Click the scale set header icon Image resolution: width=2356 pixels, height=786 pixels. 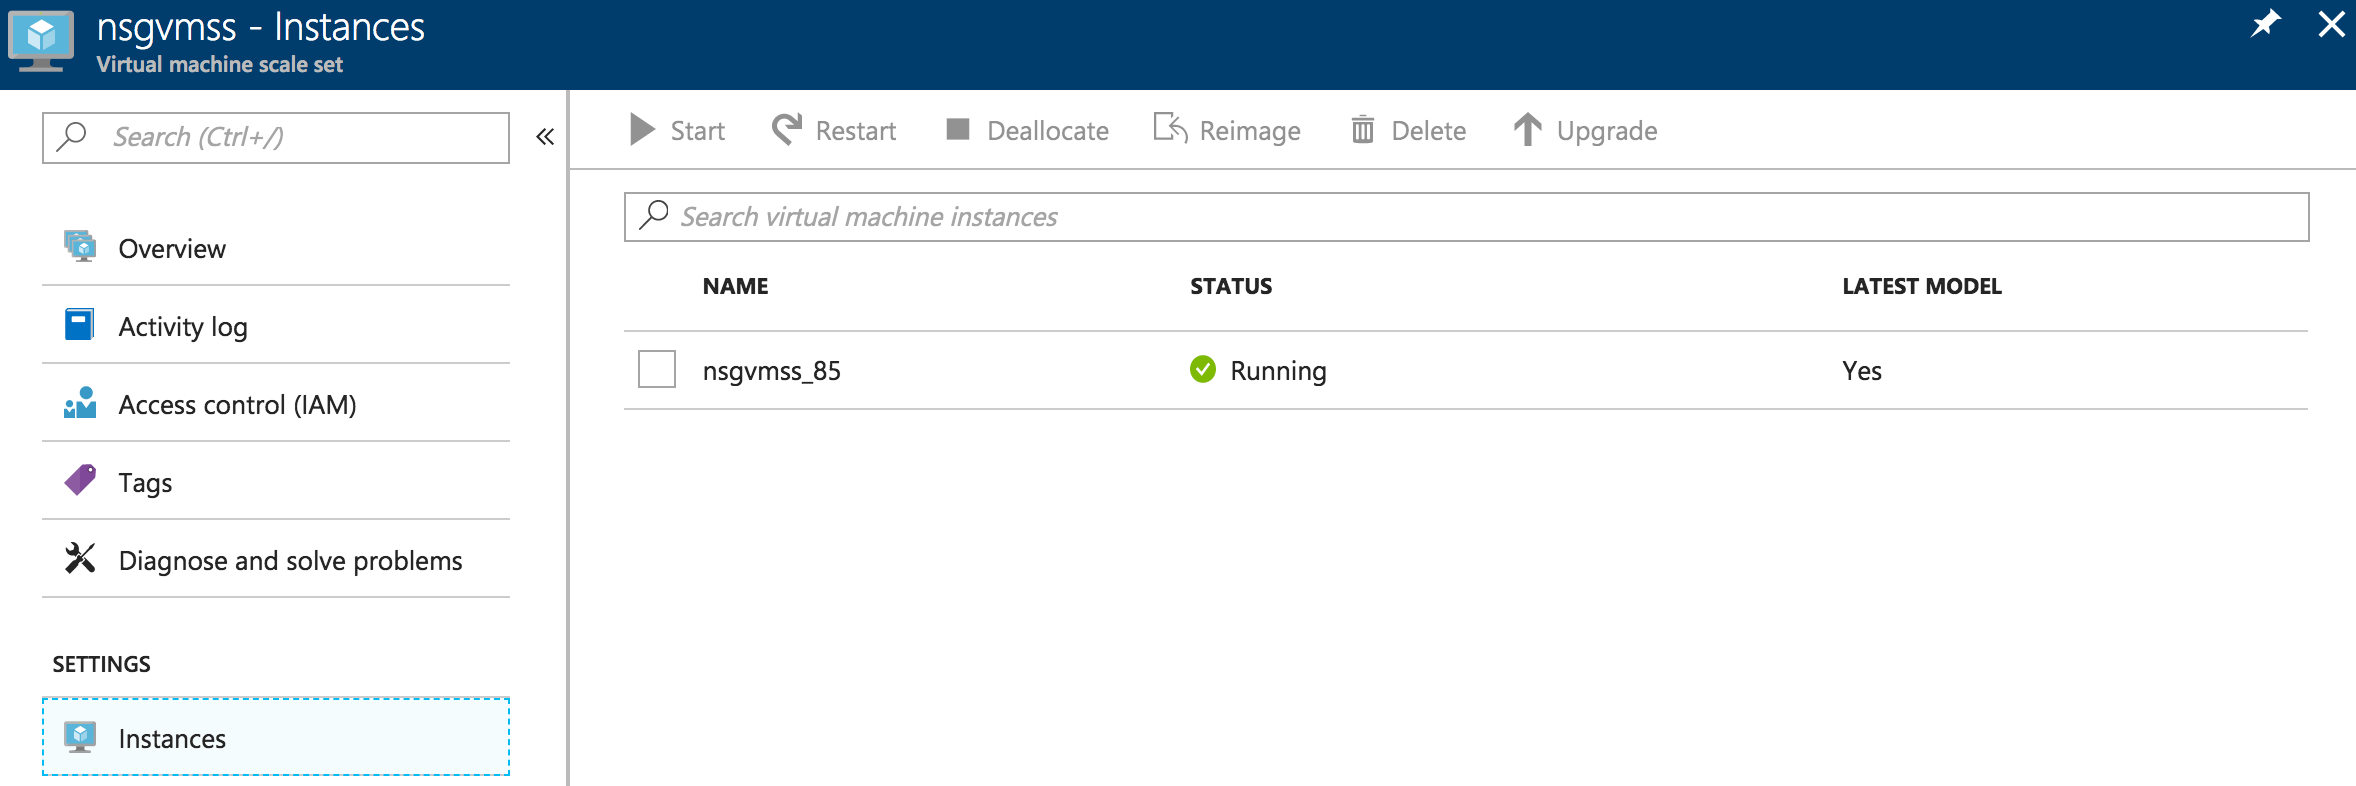click(41, 42)
